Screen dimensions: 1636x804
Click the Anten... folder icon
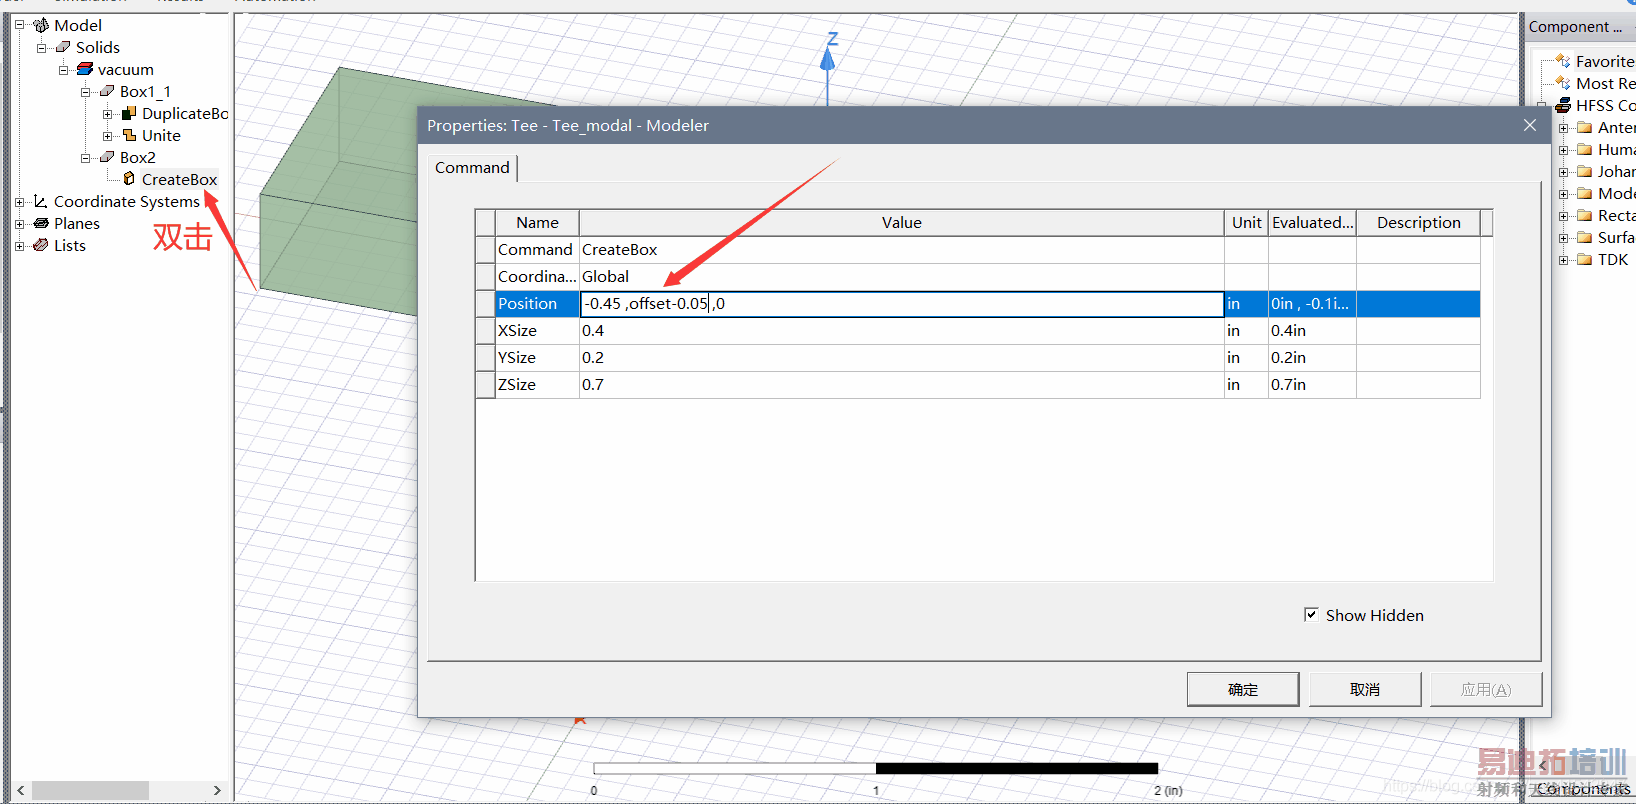[1585, 127]
